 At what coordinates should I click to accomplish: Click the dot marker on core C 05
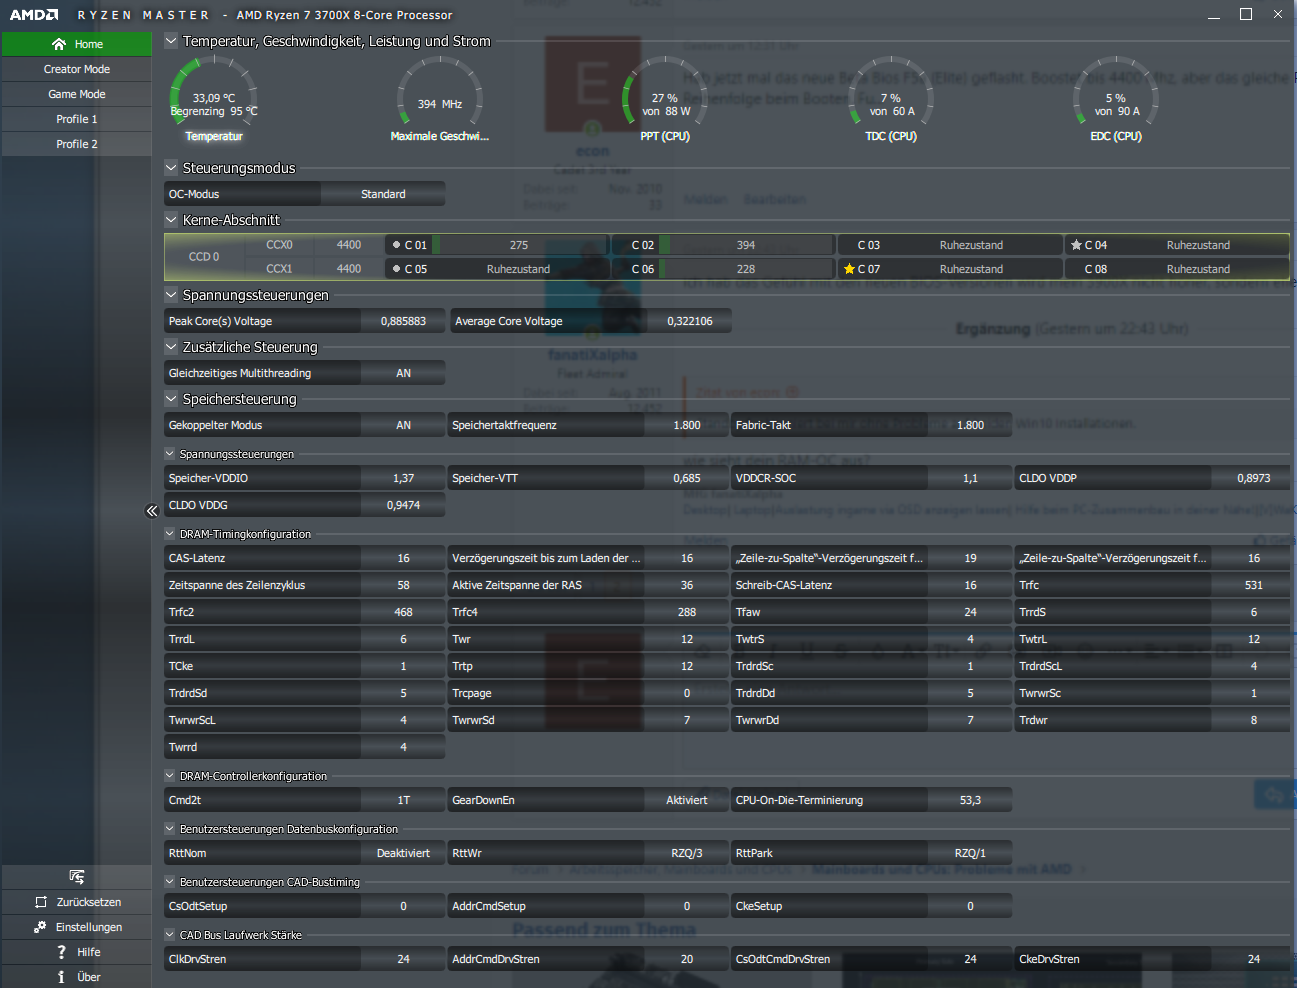click(x=396, y=269)
